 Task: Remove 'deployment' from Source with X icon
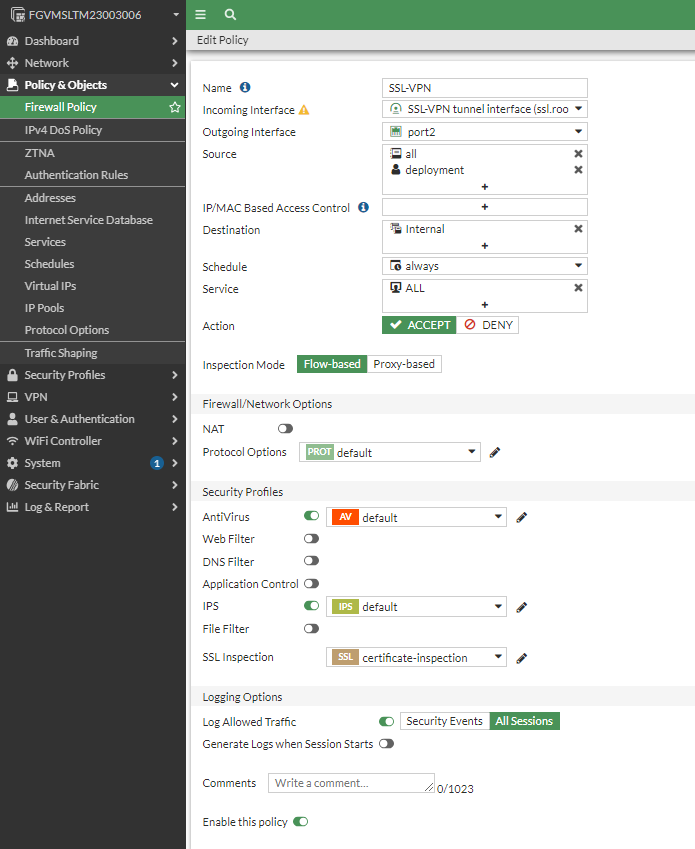point(578,170)
